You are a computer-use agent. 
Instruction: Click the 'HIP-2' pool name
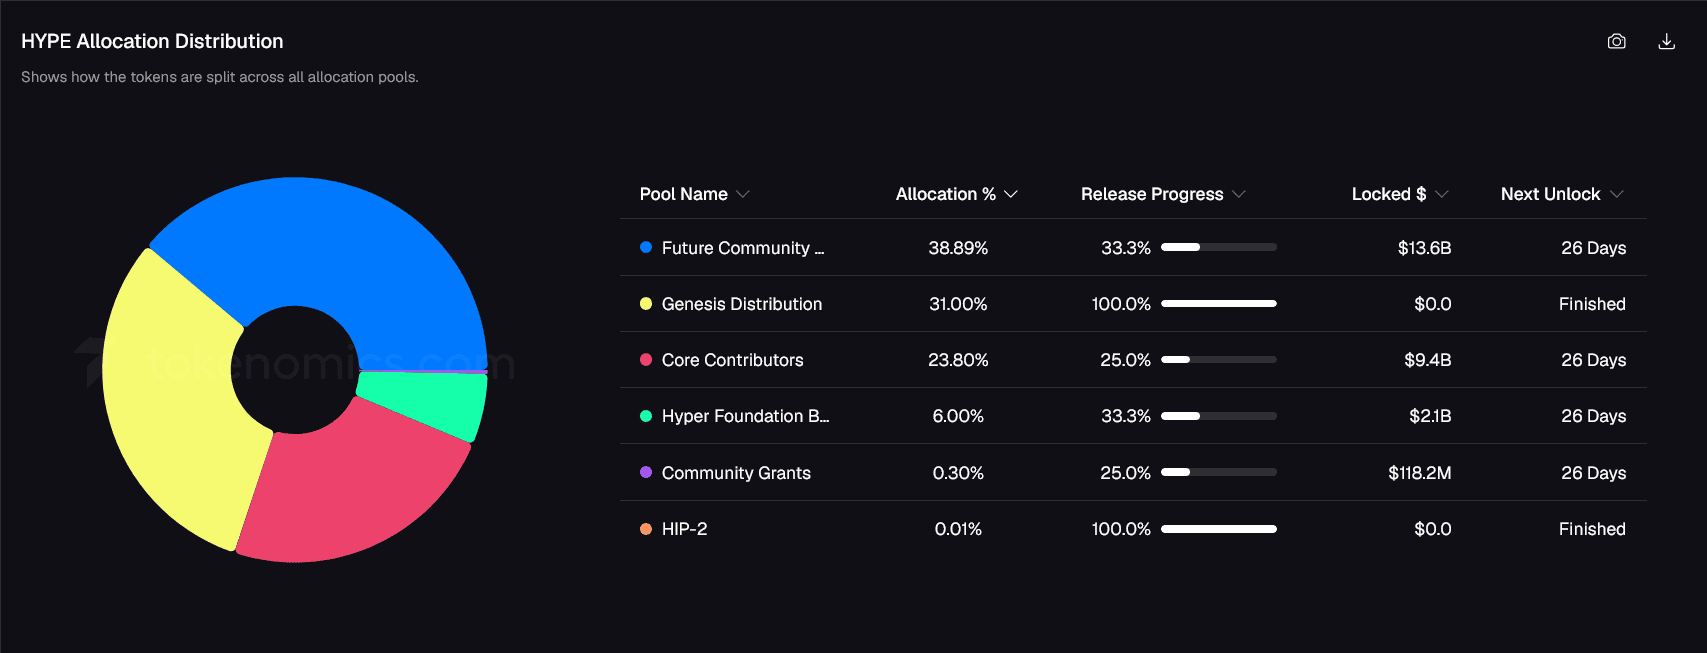coord(685,529)
